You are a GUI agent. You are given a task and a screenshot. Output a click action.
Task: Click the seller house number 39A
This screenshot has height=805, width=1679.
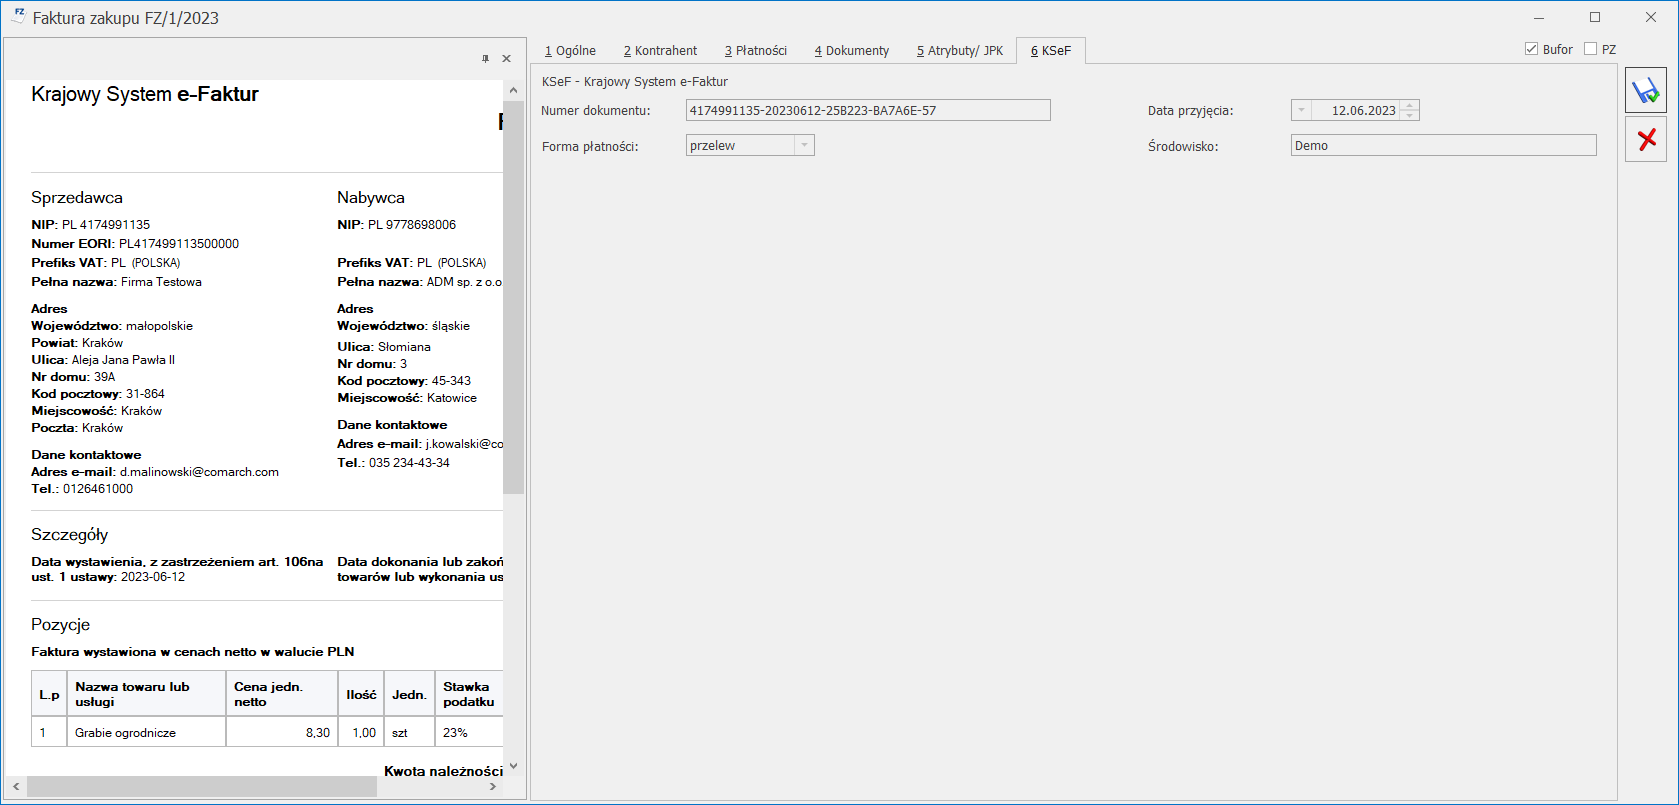click(x=104, y=377)
